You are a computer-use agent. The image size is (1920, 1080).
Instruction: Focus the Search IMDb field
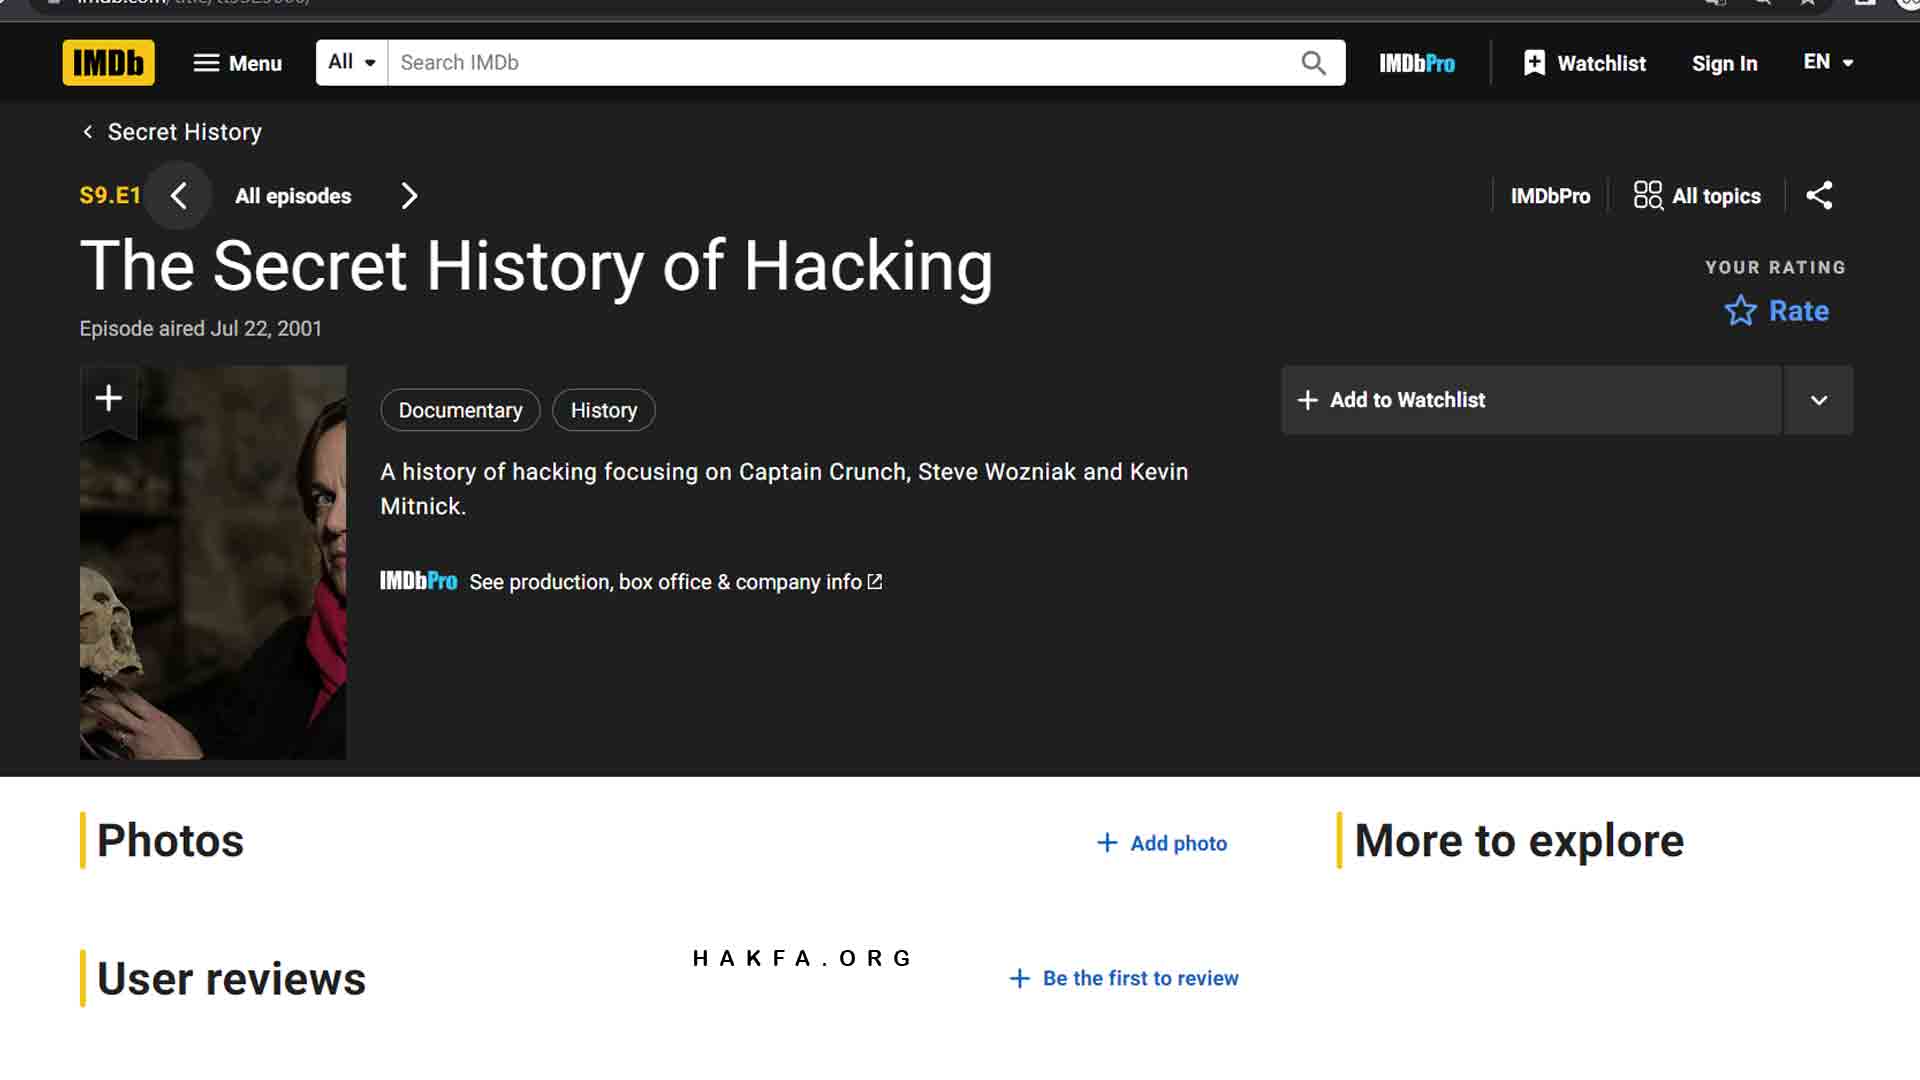point(840,62)
